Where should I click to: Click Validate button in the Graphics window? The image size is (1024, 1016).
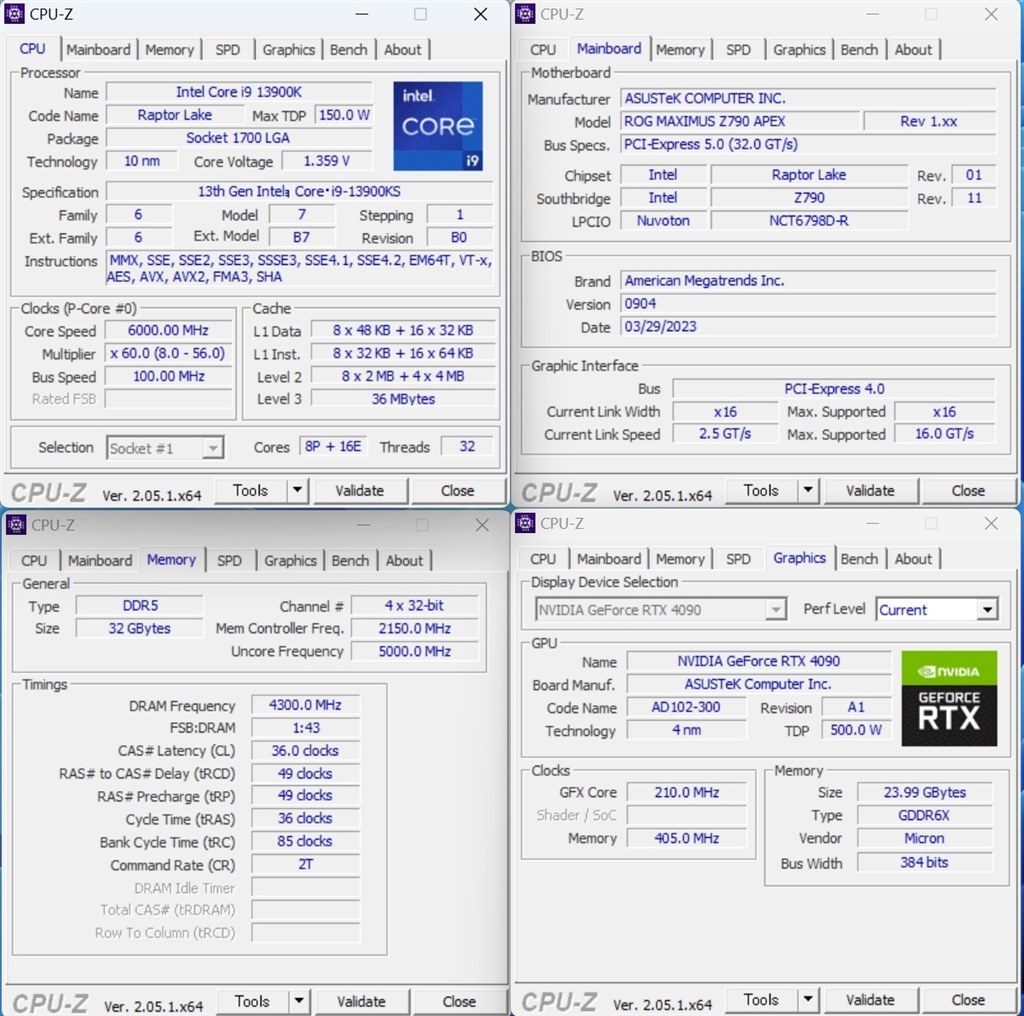[870, 999]
